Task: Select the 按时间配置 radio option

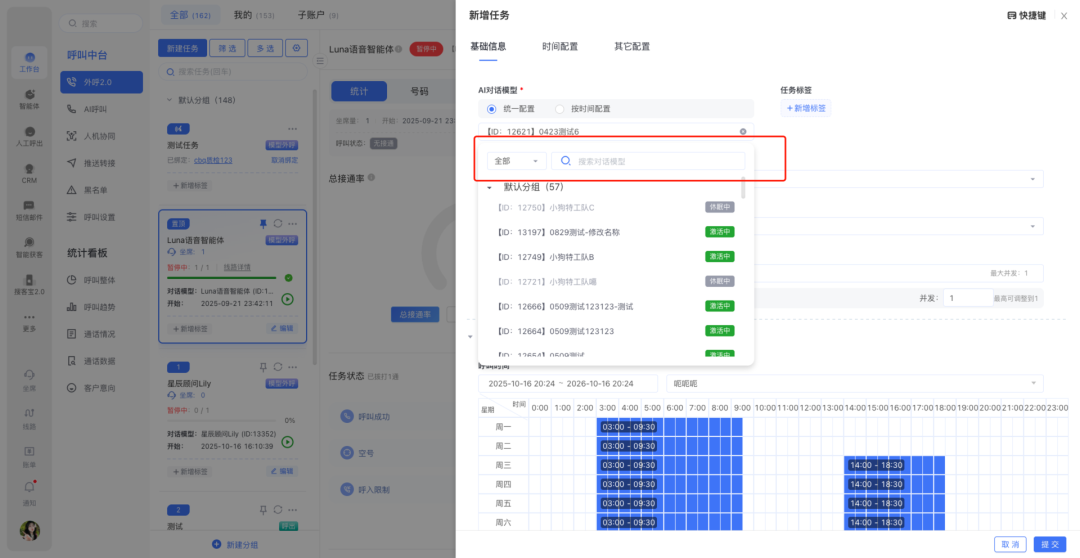Action: (561, 109)
